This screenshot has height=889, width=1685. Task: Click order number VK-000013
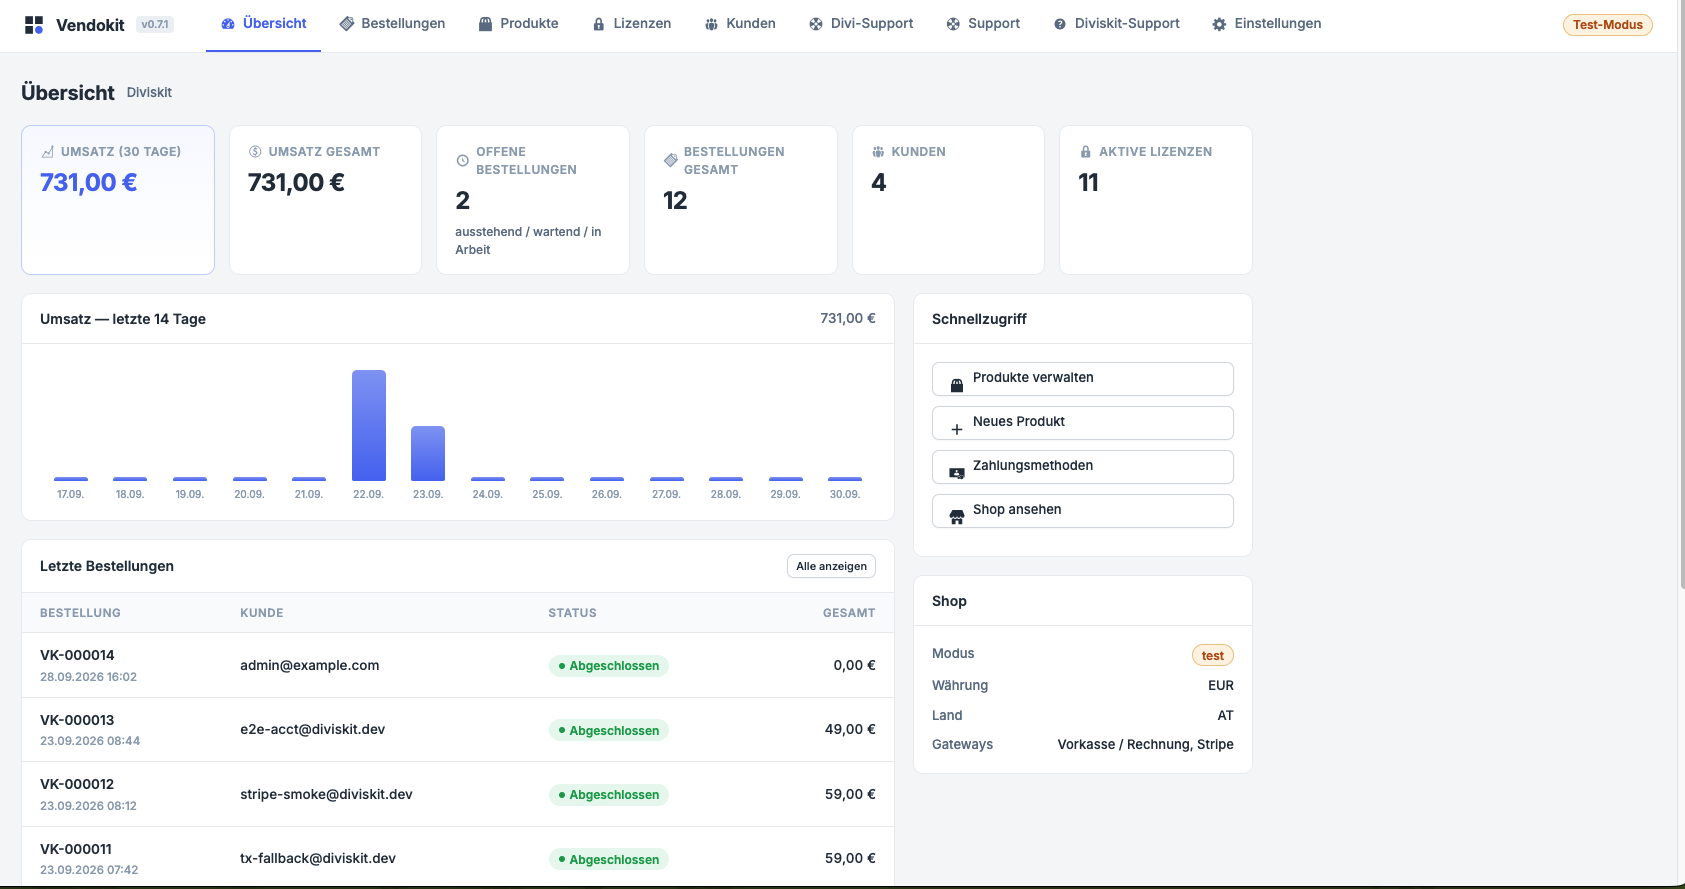pos(77,720)
